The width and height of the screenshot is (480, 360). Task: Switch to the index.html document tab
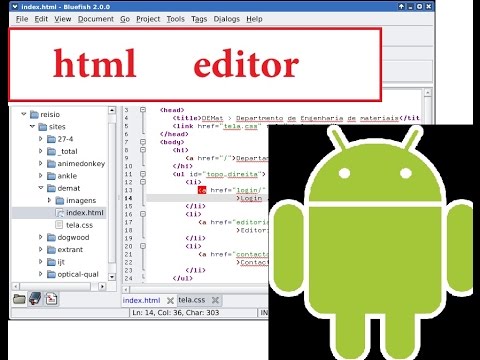141,300
